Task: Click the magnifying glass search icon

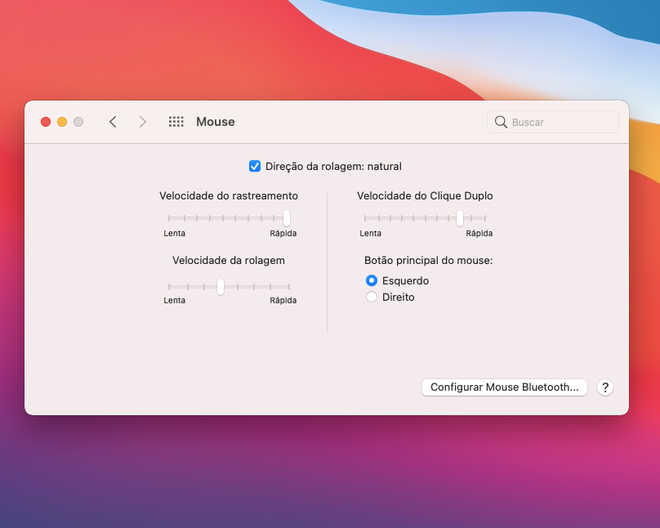Action: (501, 122)
